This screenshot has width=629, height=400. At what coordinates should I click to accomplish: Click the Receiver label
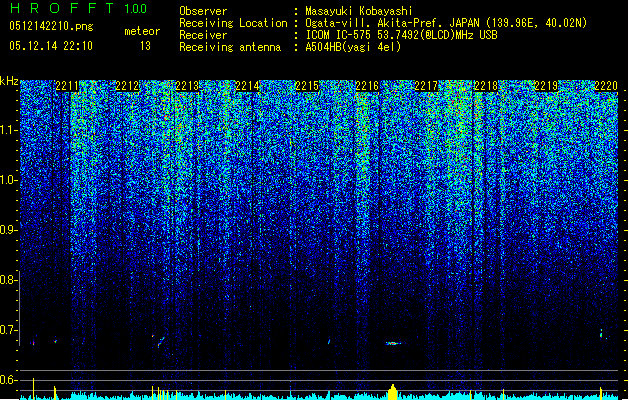tap(203, 35)
